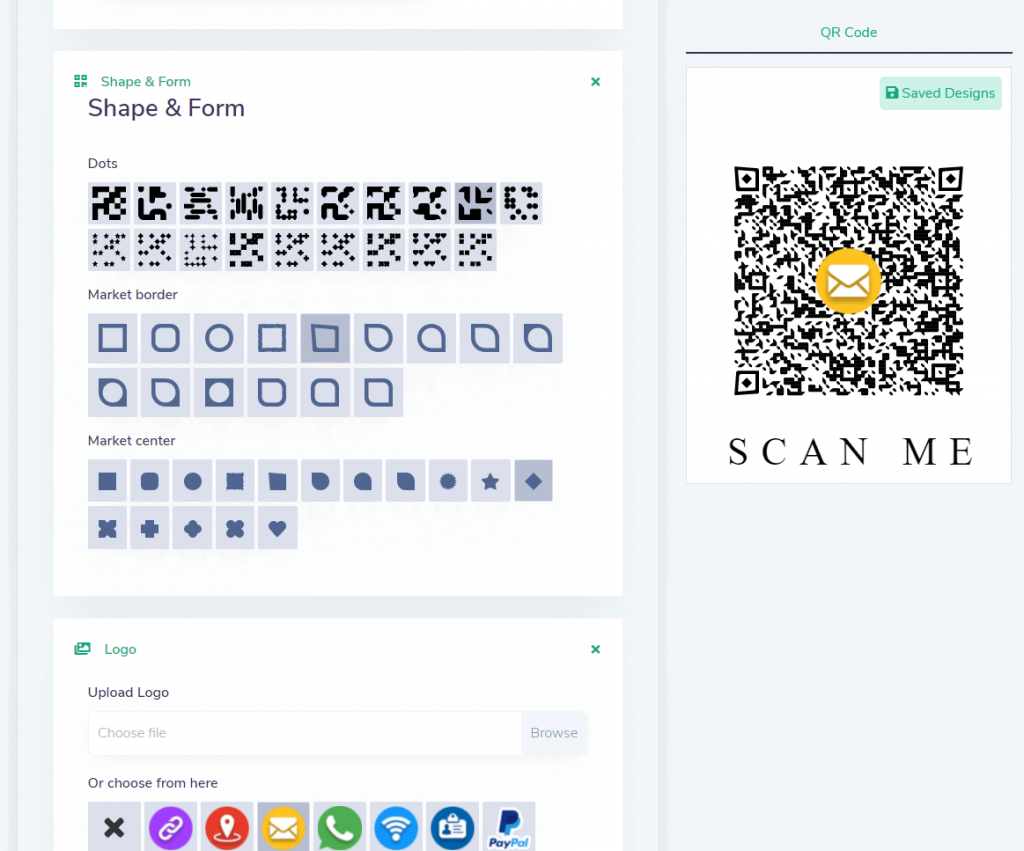Select the skewed square marker border
Screen dimensions: 1024x851
coord(325,338)
